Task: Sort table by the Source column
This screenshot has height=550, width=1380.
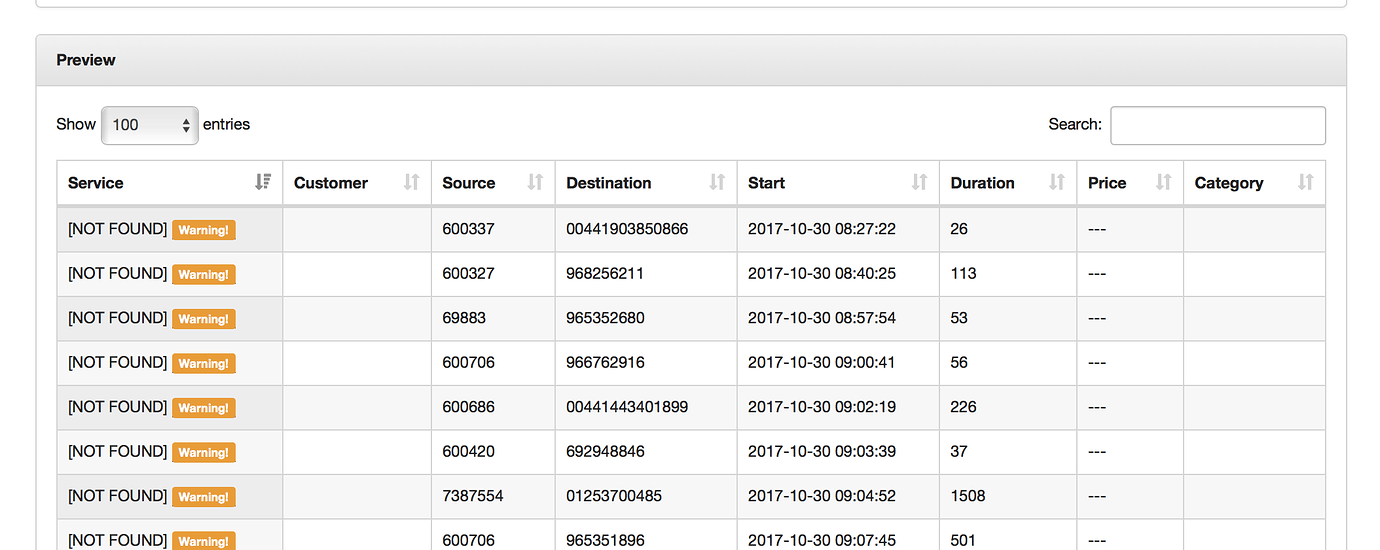Action: [493, 183]
